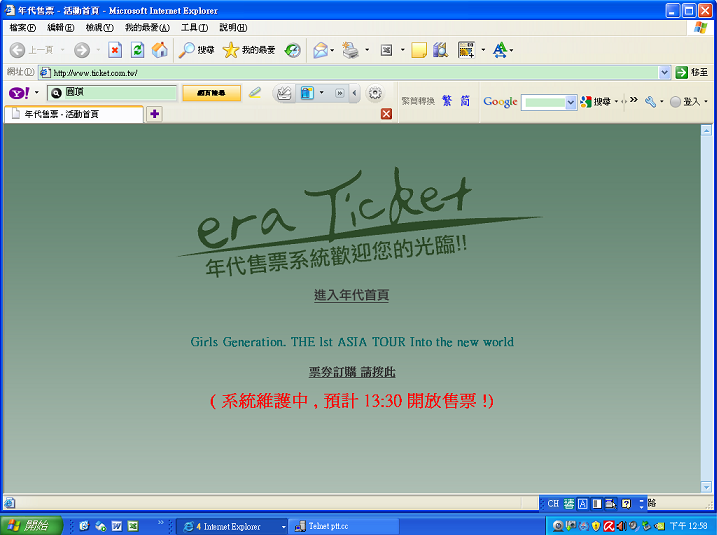Click the Girls Generation ASIA TOUR text
The height and width of the screenshot is (535, 717).
coord(352,342)
